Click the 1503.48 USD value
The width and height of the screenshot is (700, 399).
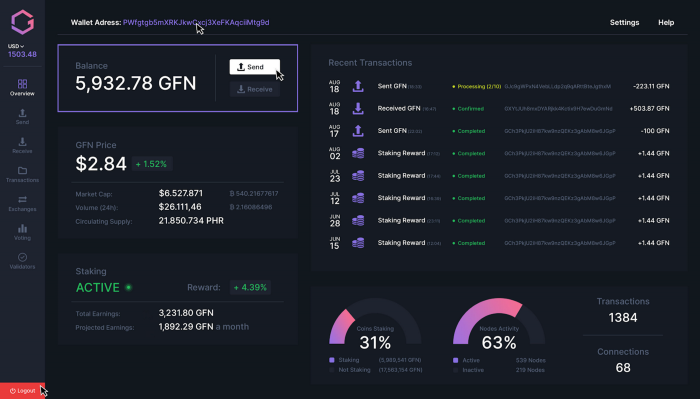22,54
